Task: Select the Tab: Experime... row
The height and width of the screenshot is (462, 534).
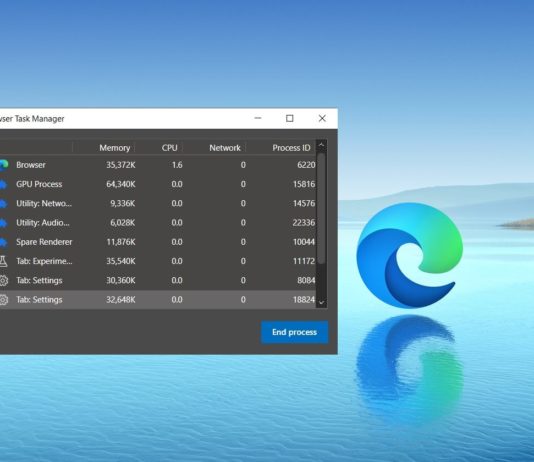Action: click(x=158, y=261)
